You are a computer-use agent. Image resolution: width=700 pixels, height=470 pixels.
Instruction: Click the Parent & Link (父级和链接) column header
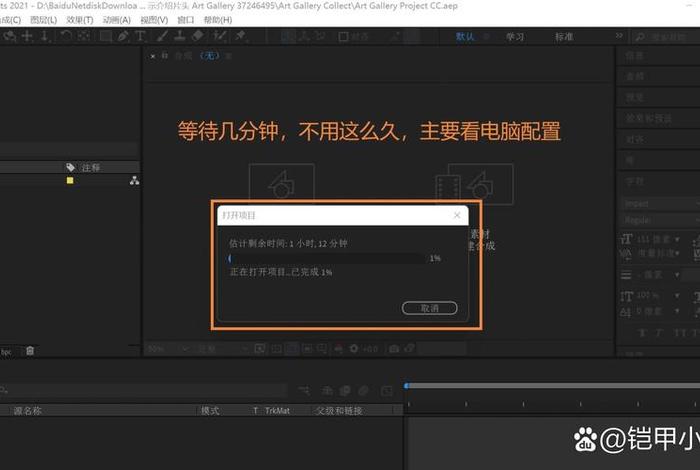coord(339,411)
